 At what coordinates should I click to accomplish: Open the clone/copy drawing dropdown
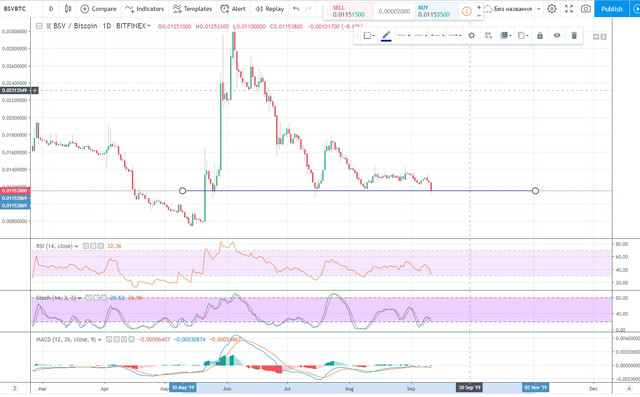[523, 35]
